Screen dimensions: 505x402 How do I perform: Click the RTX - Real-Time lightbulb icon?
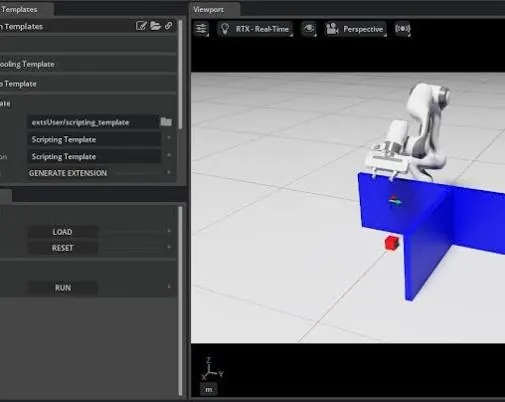[225, 29]
